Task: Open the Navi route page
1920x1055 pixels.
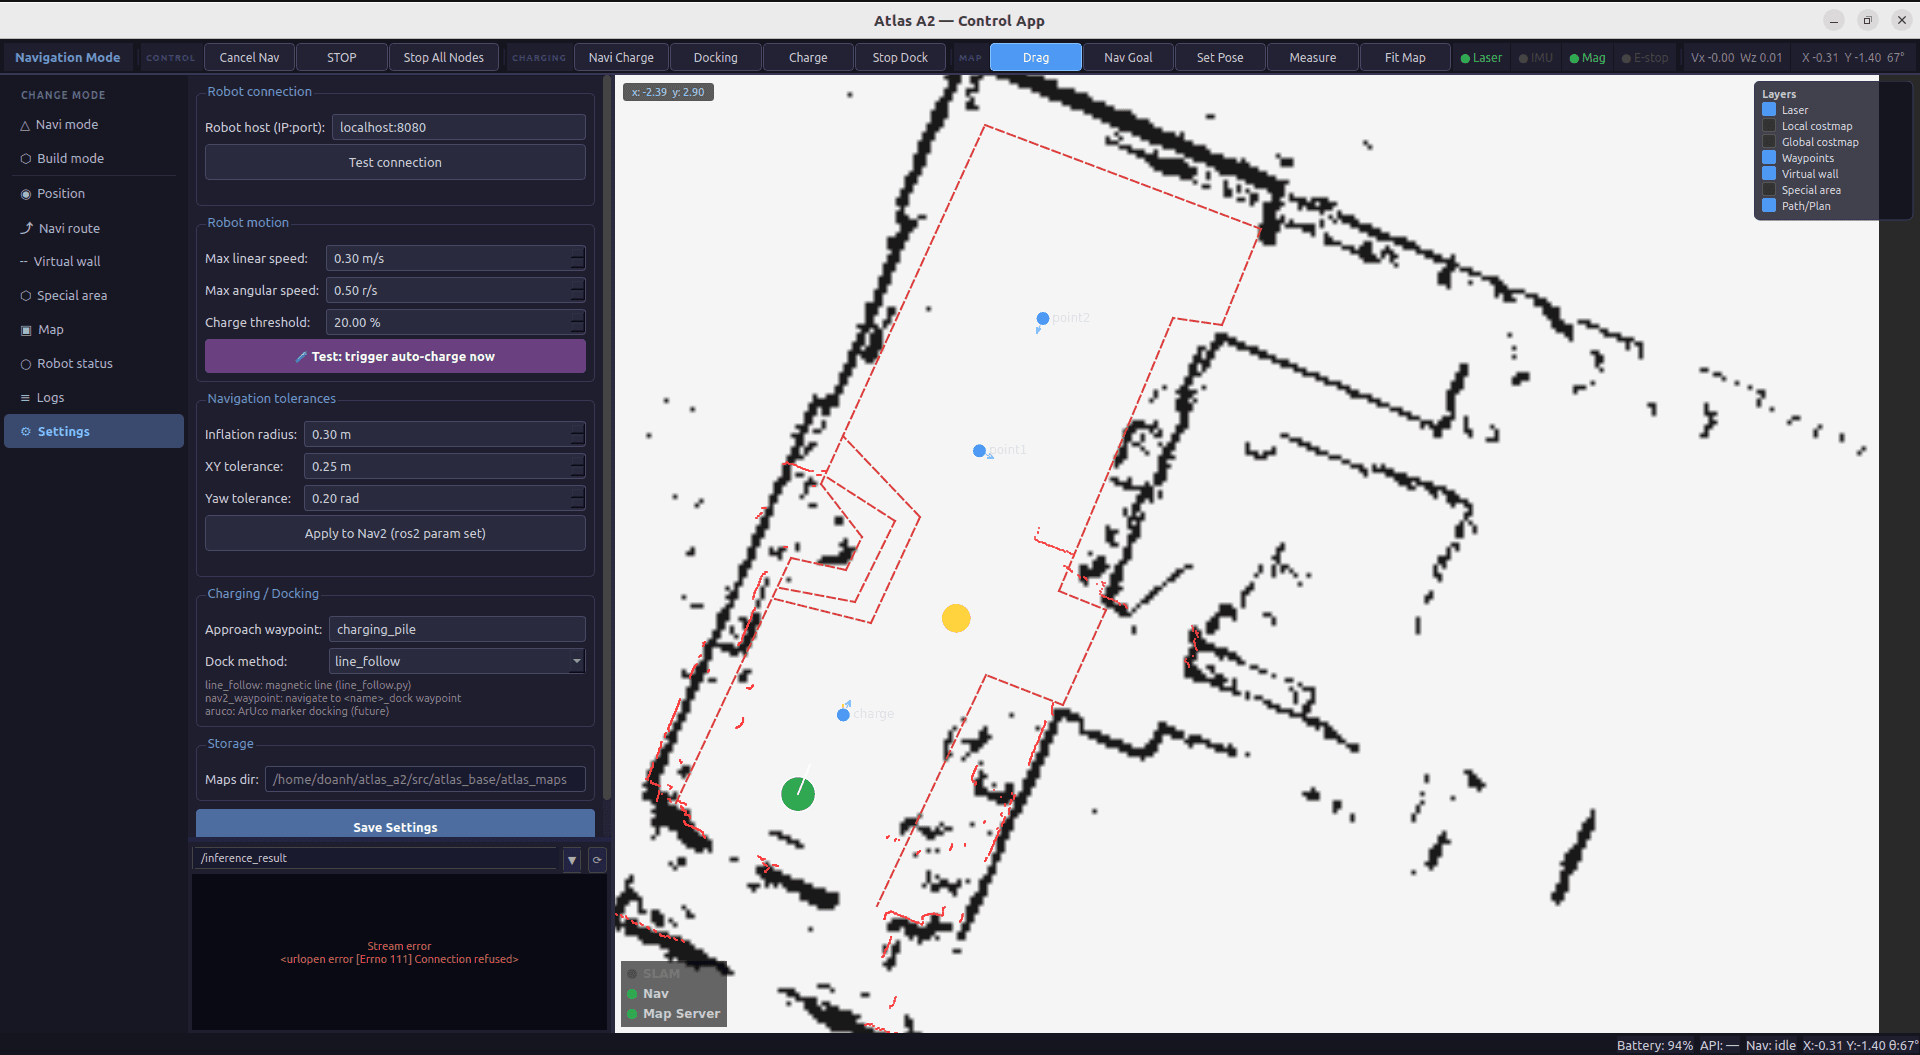Action: pos(94,228)
